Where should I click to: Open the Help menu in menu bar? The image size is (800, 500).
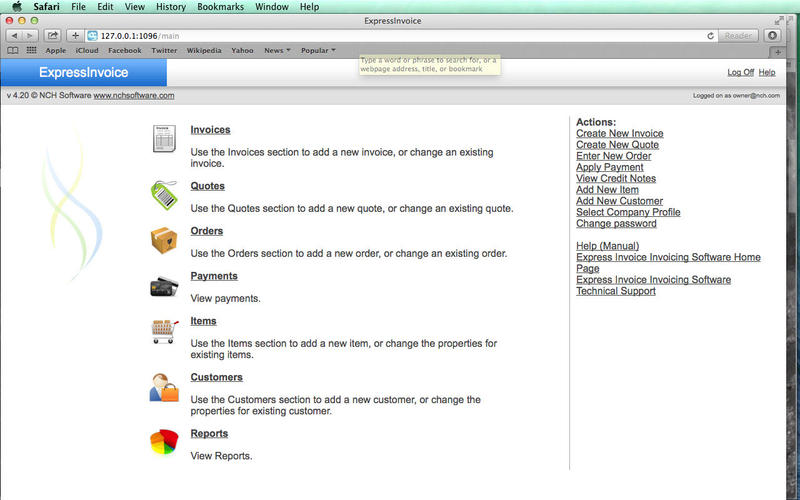[x=309, y=7]
